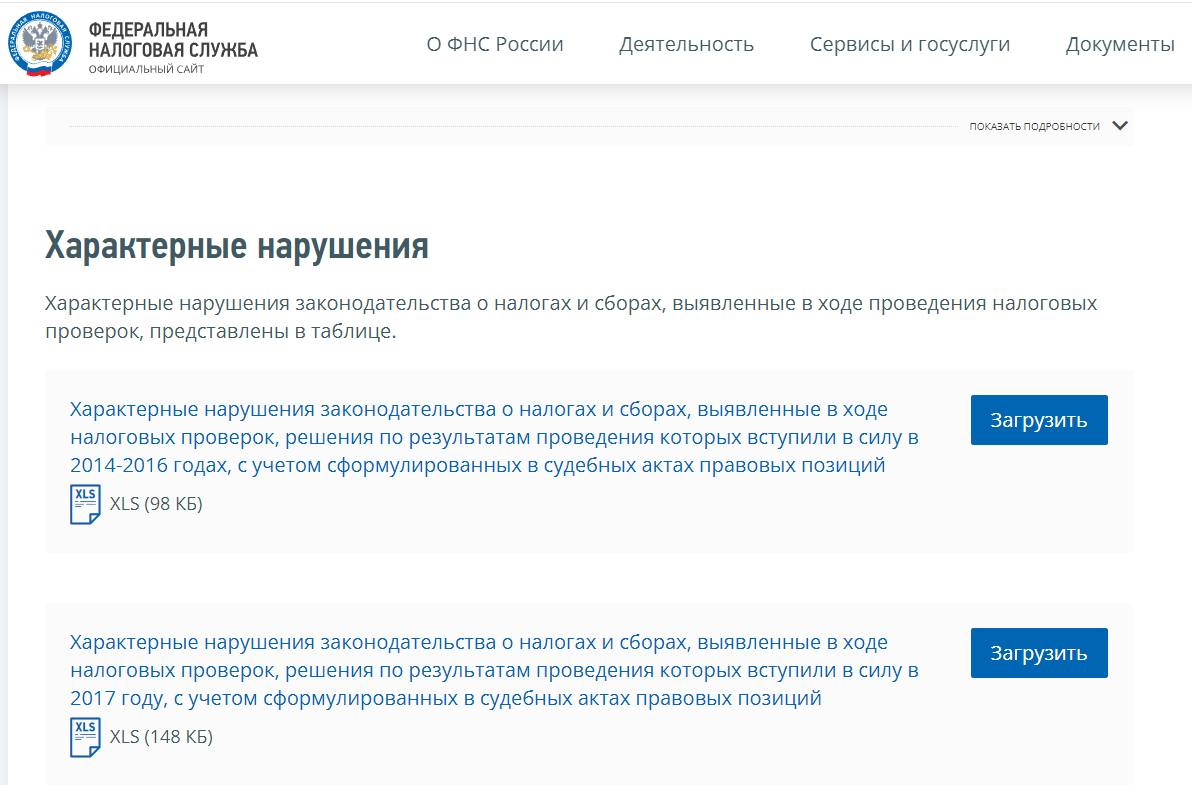Viewport: 1192px width, 785px height.
Task: Click the XLS file icon for the 2014-2016 document
Action: coord(85,503)
